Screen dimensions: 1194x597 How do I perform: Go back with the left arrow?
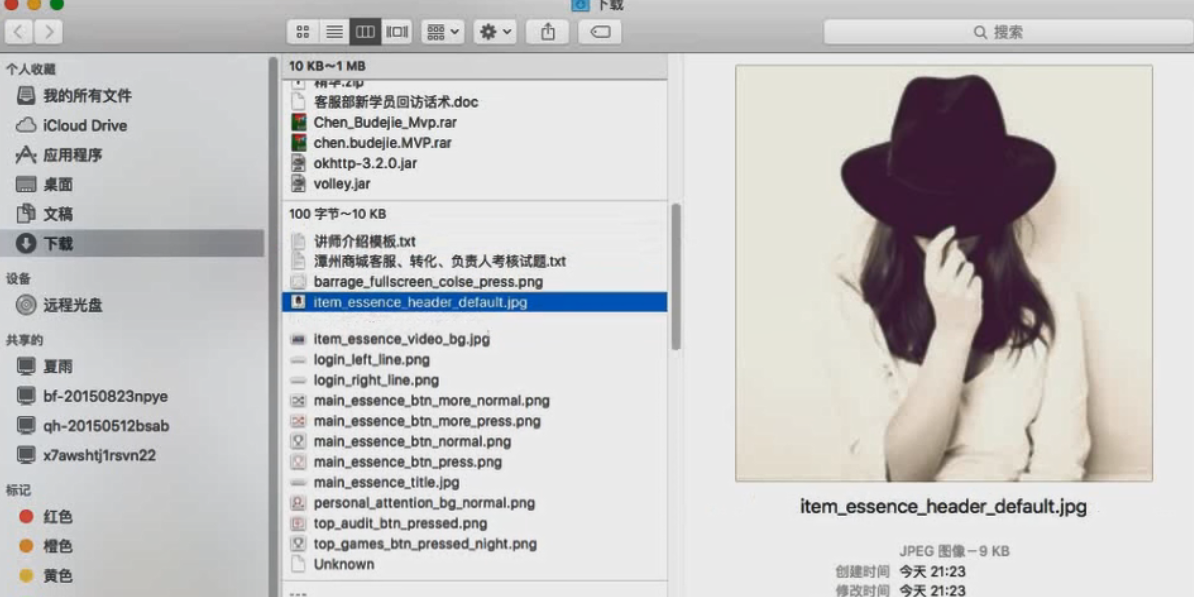pos(20,32)
